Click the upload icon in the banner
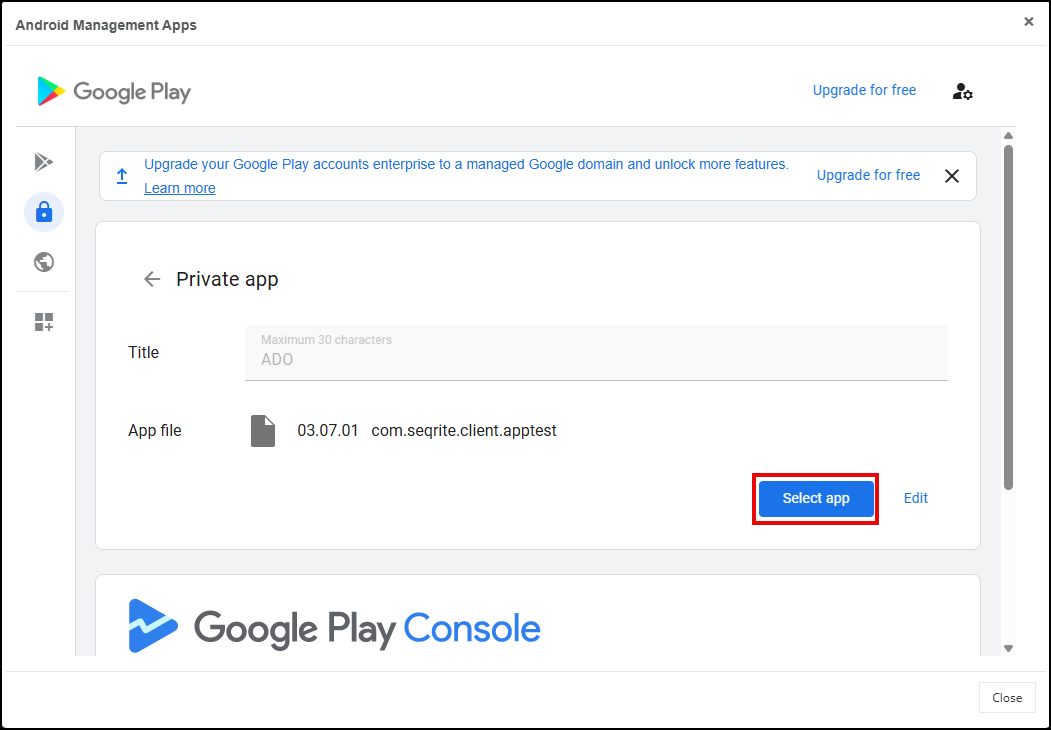 click(x=122, y=176)
